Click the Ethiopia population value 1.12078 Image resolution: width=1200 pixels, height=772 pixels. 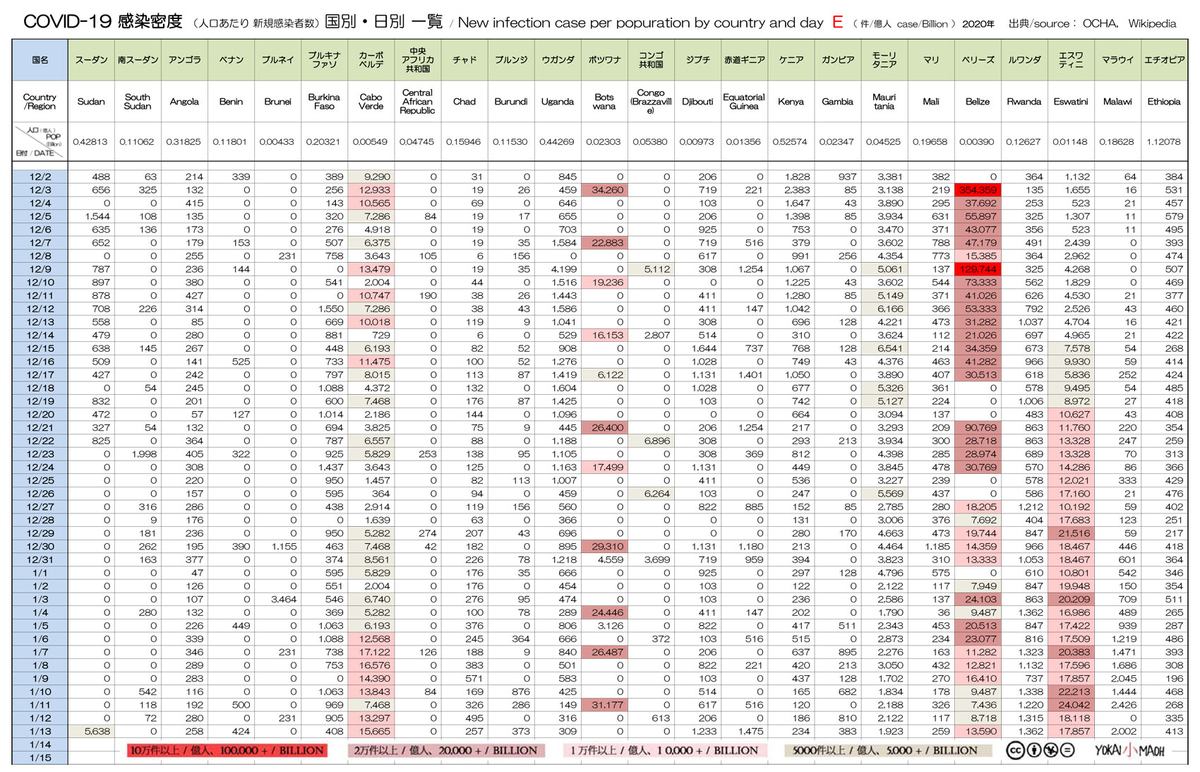[1164, 142]
